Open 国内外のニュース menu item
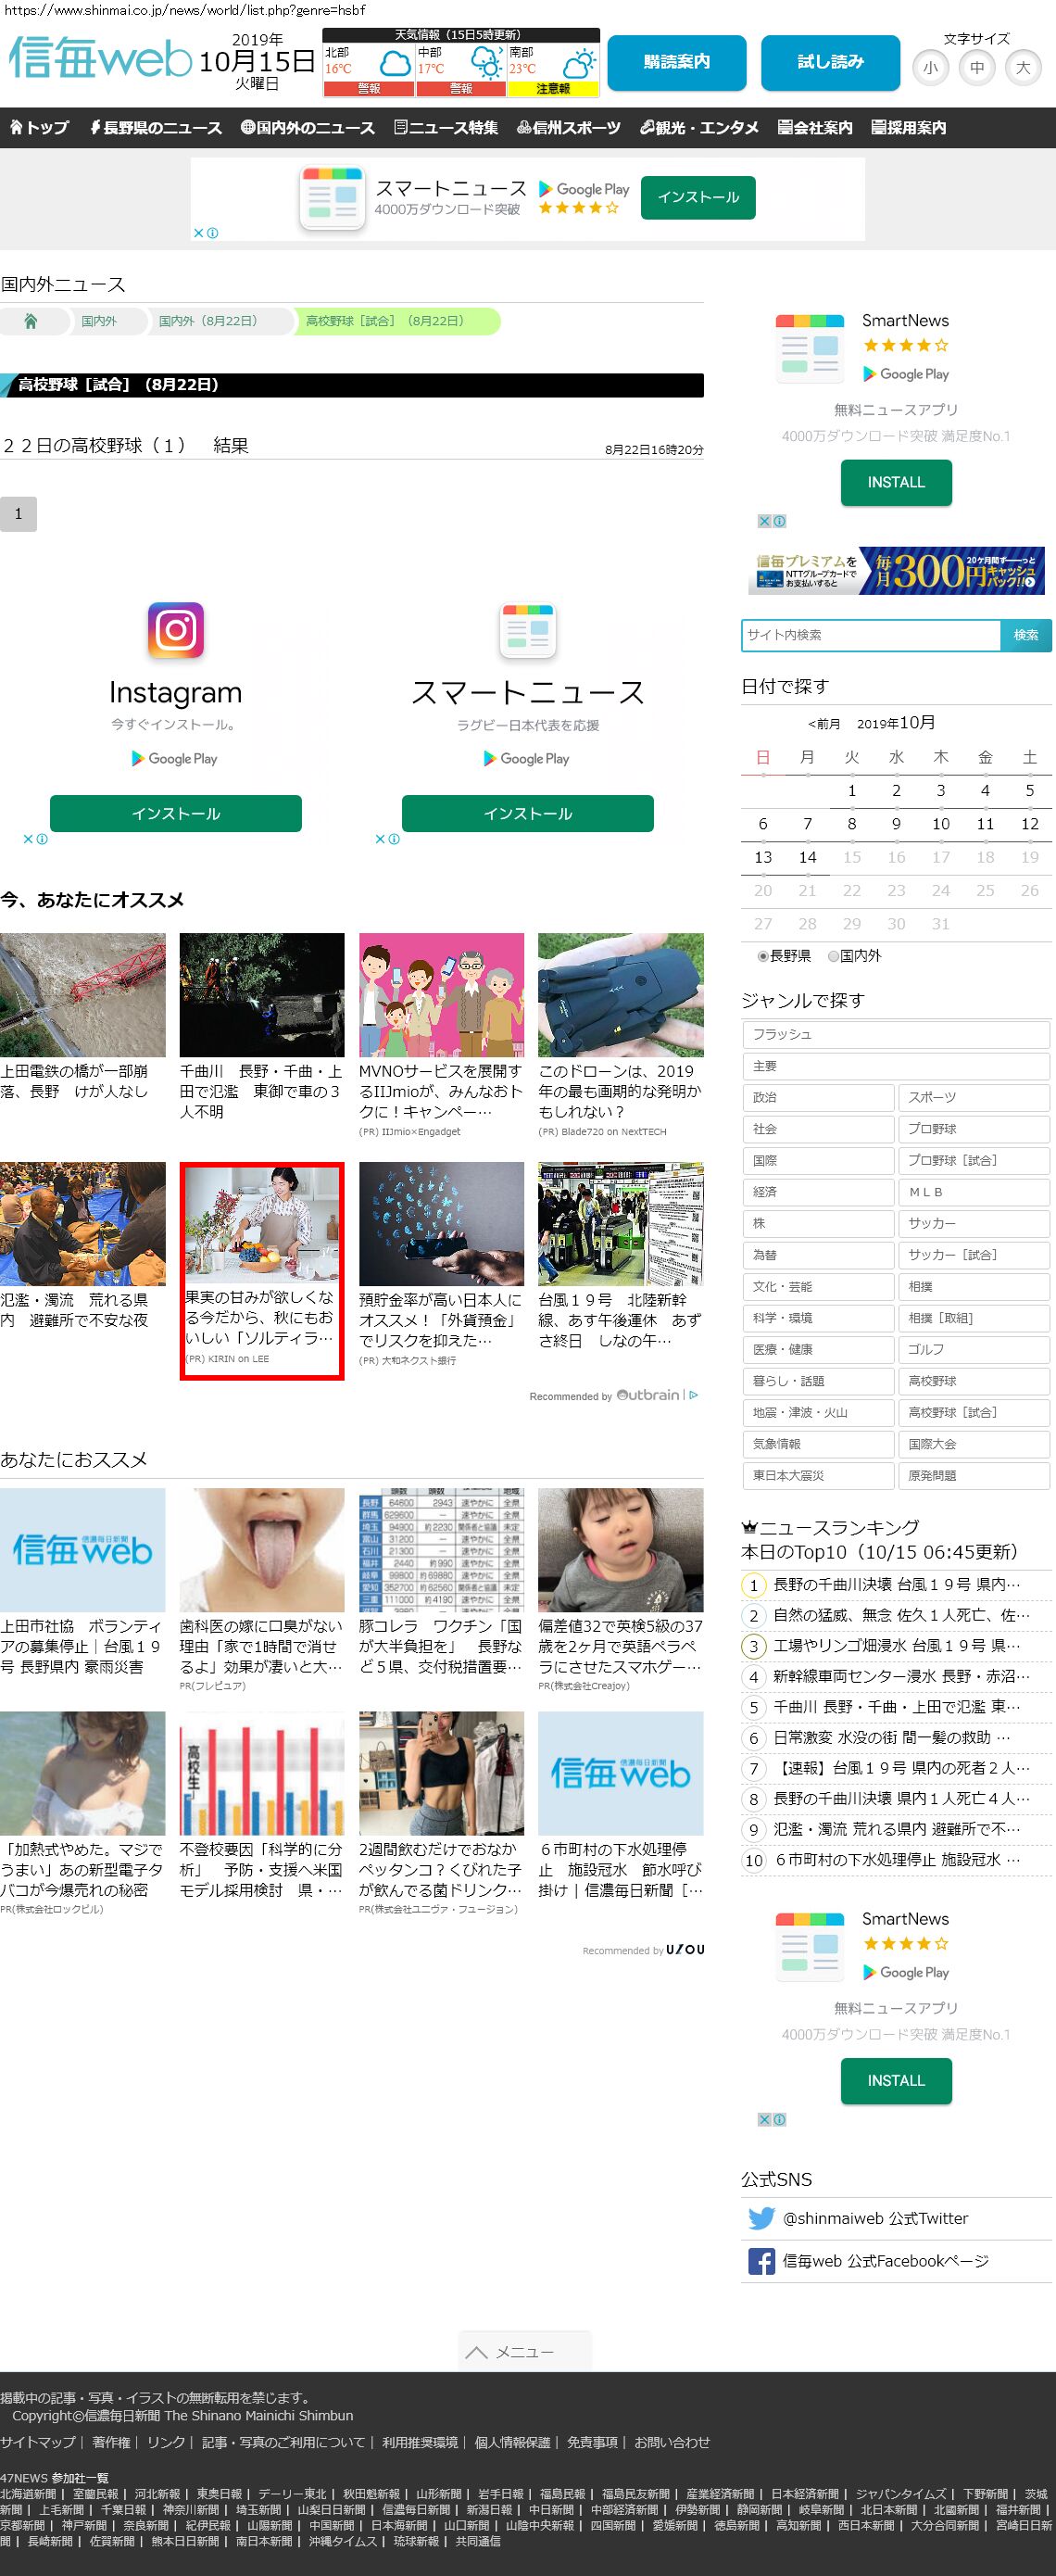 308,127
